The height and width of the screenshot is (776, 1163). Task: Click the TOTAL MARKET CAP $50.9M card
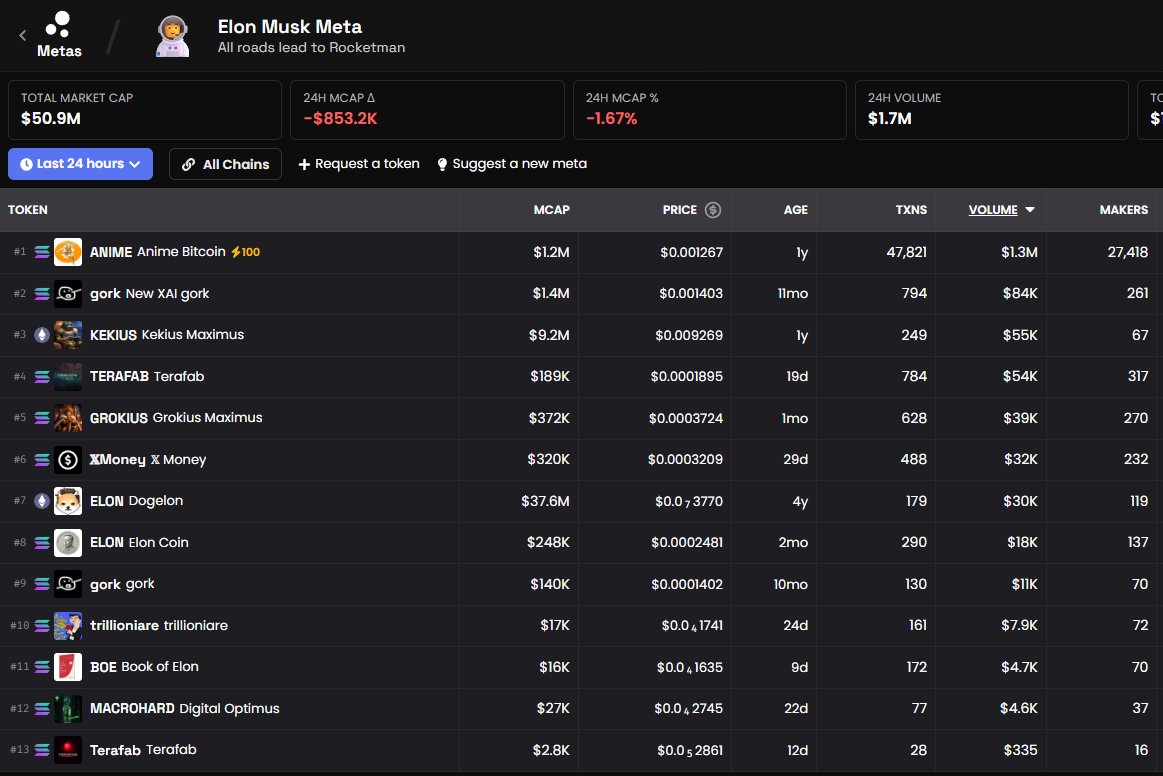pyautogui.click(x=145, y=110)
